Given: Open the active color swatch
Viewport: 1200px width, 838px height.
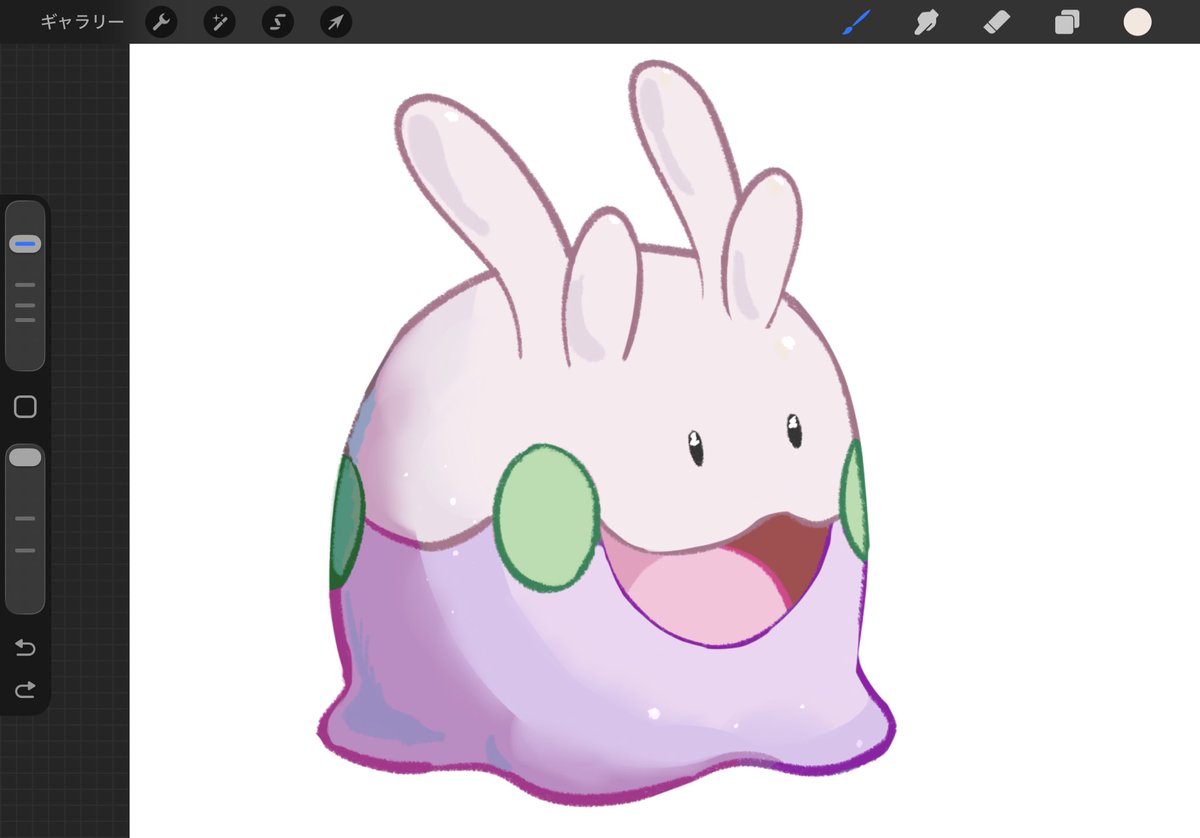Looking at the screenshot, I should coord(1137,22).
